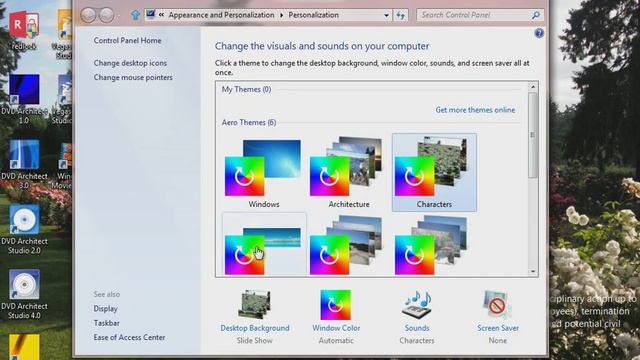Open the DVD Architect 1.0 desktop shortcut
This screenshot has height=360, width=640.
[24, 99]
